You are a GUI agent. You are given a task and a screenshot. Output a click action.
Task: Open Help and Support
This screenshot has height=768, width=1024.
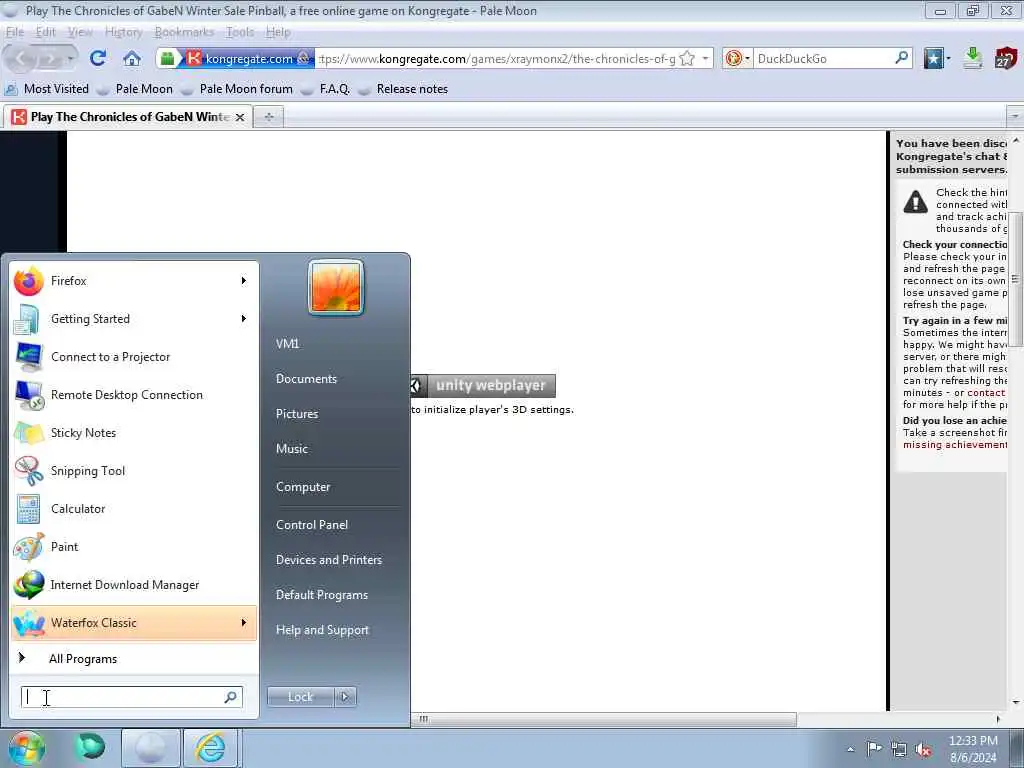coord(322,630)
